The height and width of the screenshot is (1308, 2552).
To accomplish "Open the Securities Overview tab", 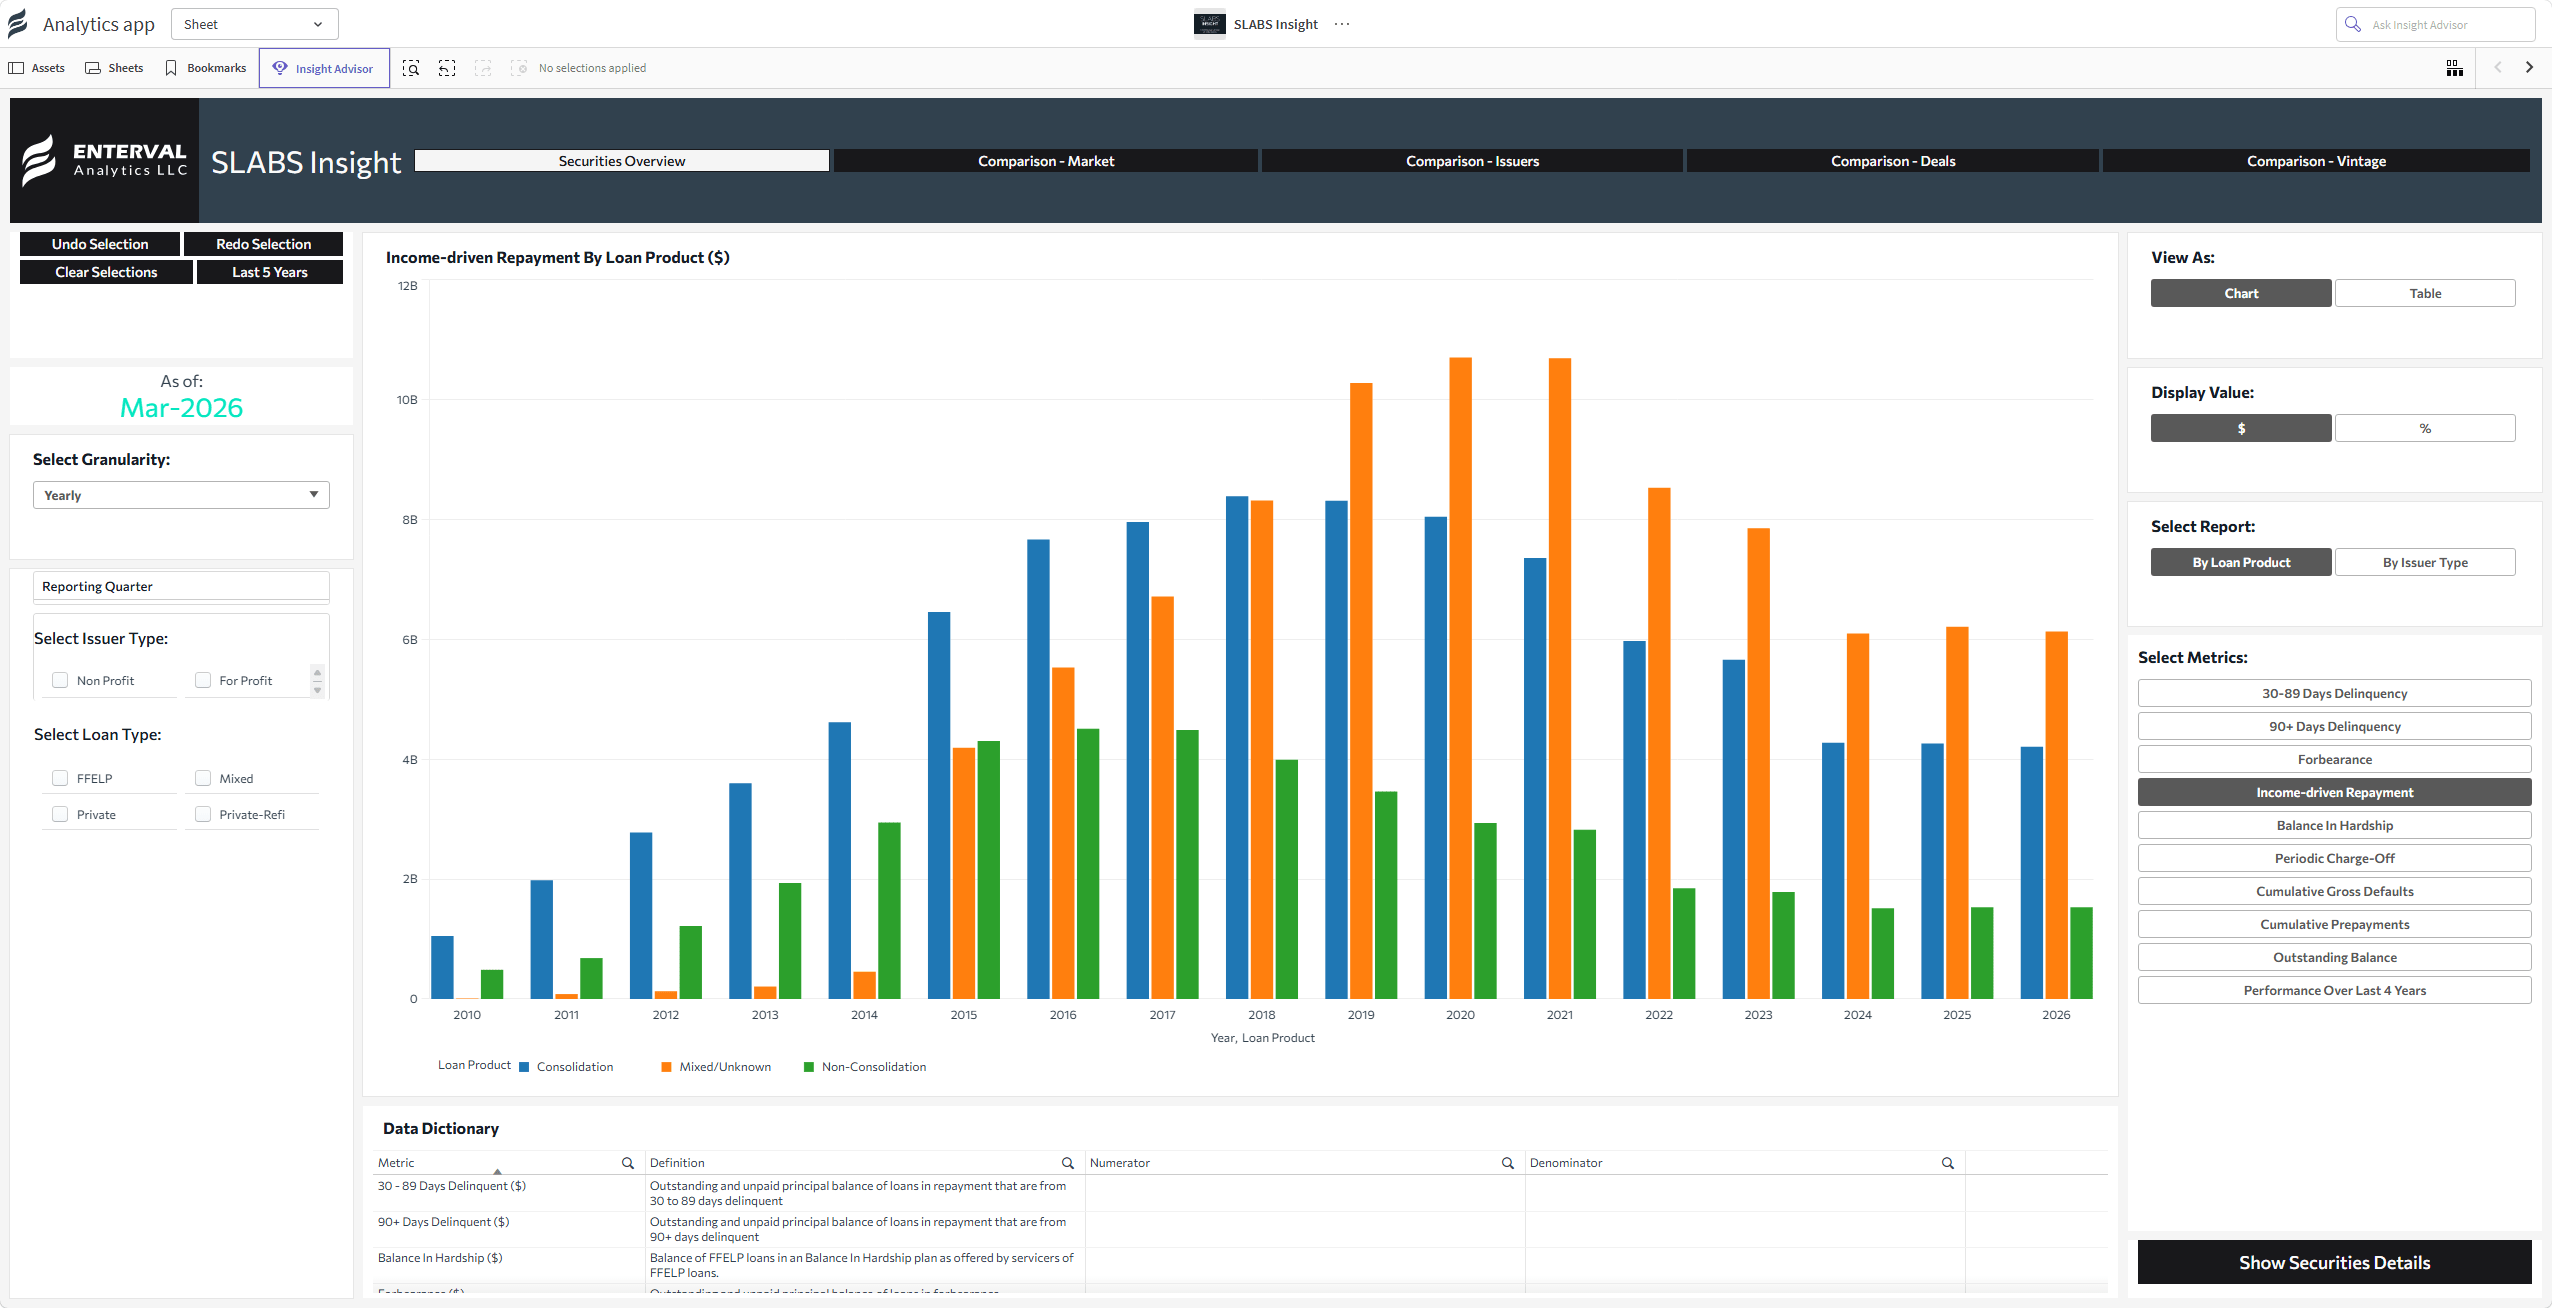I will tap(622, 161).
